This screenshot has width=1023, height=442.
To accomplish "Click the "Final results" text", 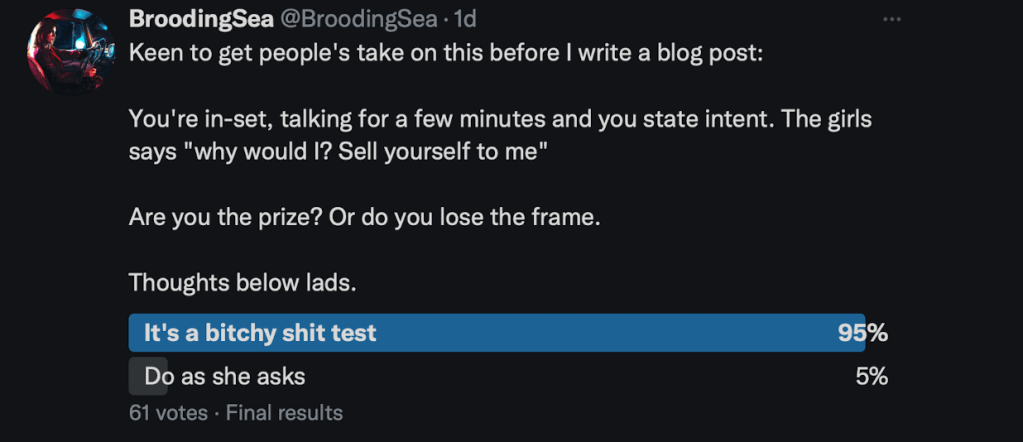I will [x=284, y=412].
